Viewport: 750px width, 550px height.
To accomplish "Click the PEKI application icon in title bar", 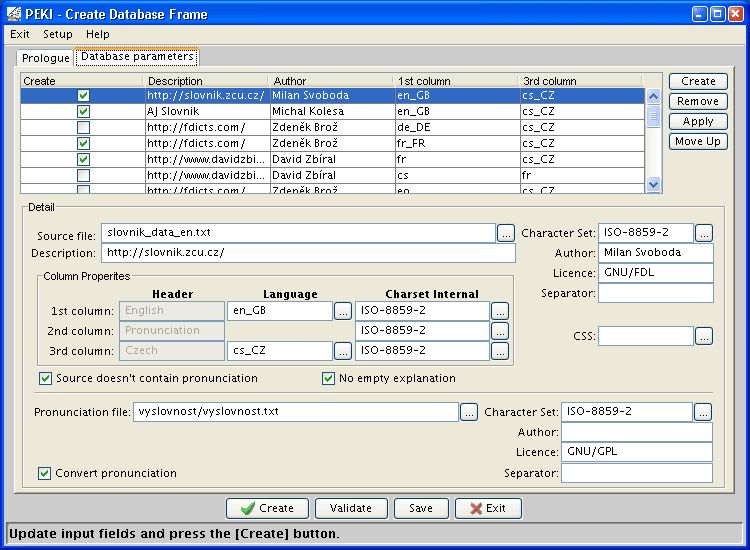I will tap(13, 14).
